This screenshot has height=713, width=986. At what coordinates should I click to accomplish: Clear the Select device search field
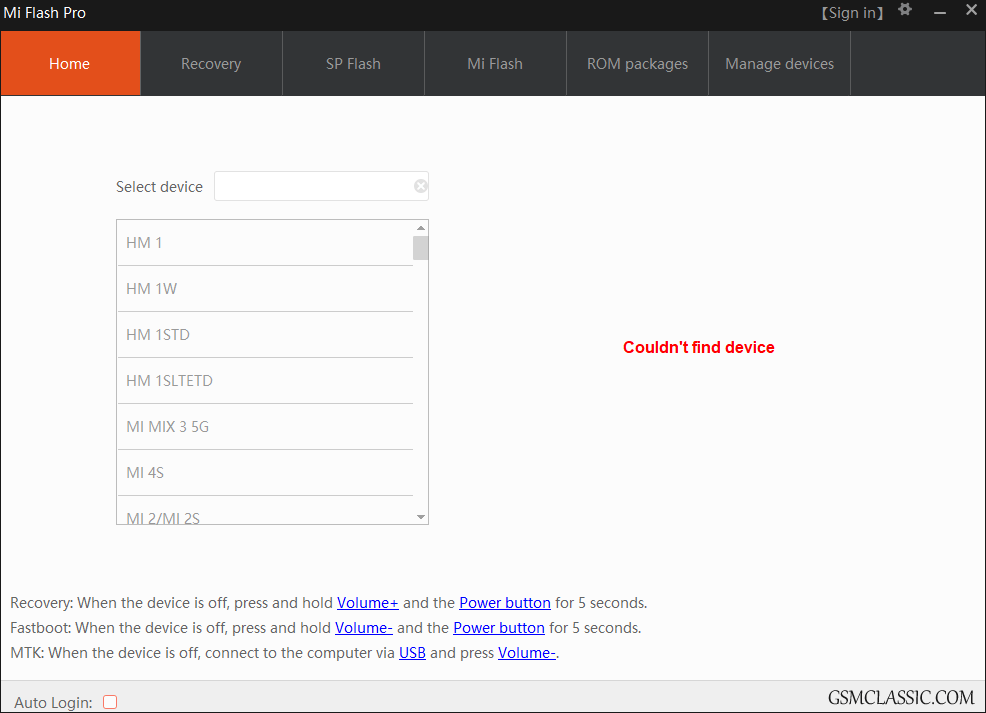421,186
